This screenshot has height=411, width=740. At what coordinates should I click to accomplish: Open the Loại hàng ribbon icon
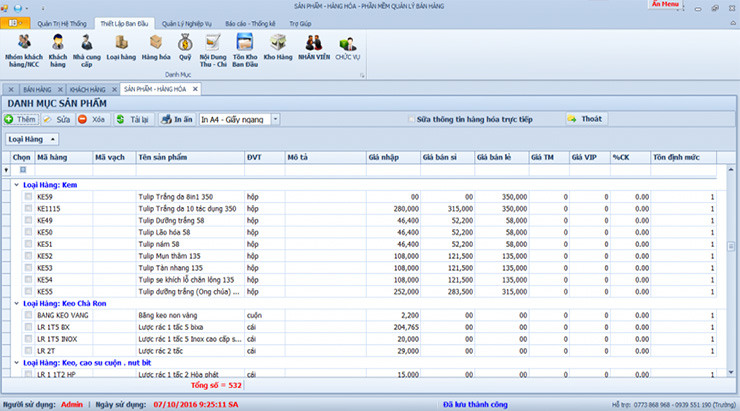coord(121,48)
